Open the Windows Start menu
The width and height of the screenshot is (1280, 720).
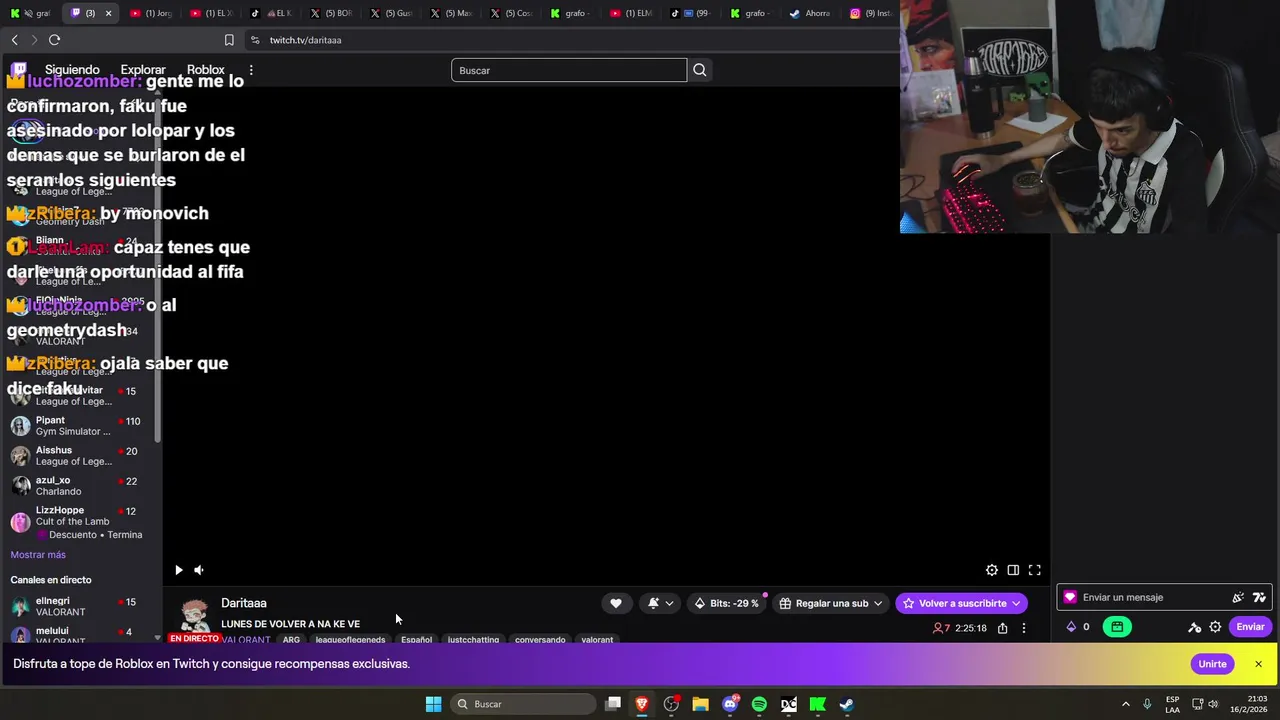coord(433,704)
